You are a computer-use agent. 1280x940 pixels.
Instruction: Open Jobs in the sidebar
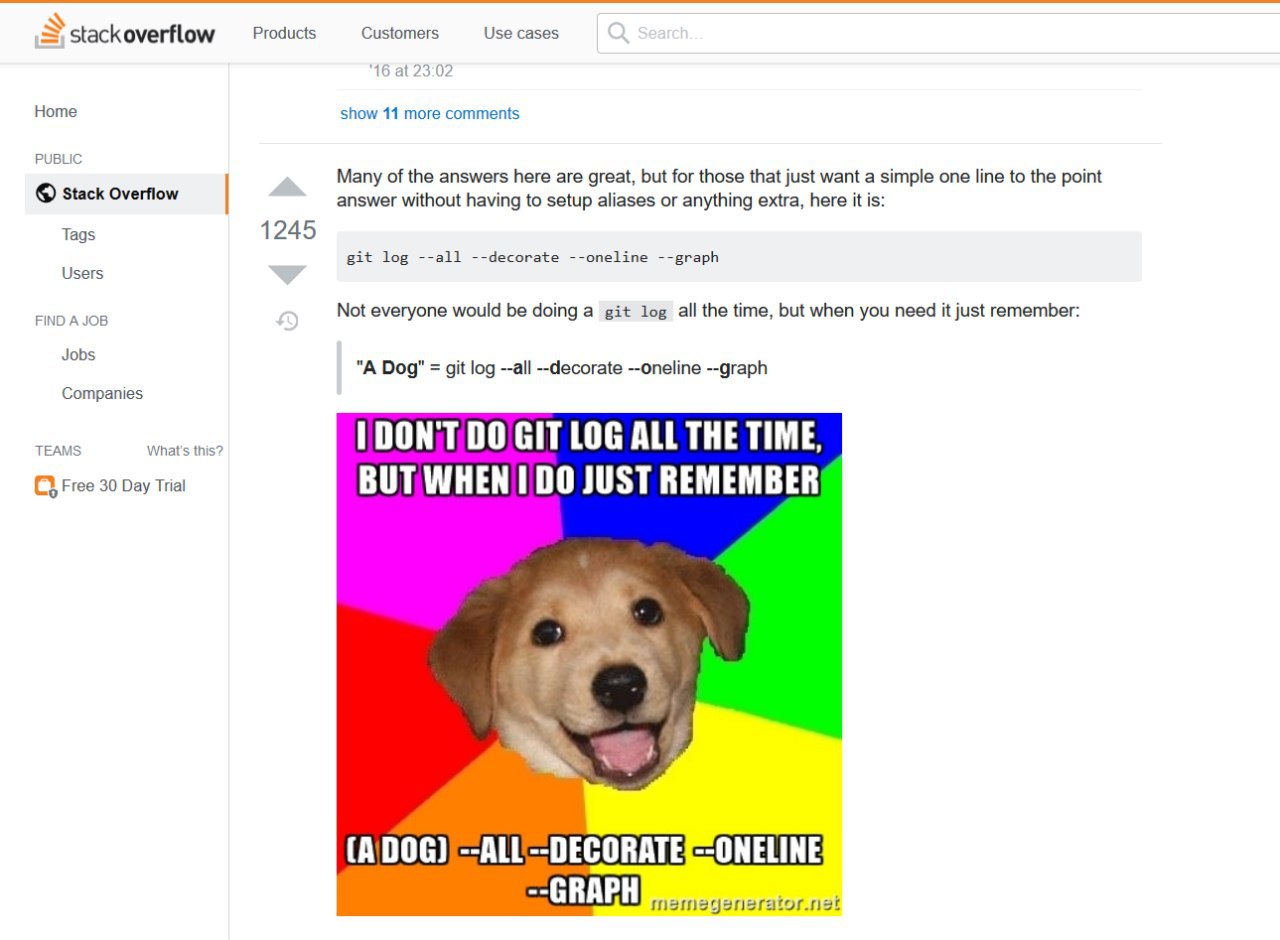(x=78, y=355)
